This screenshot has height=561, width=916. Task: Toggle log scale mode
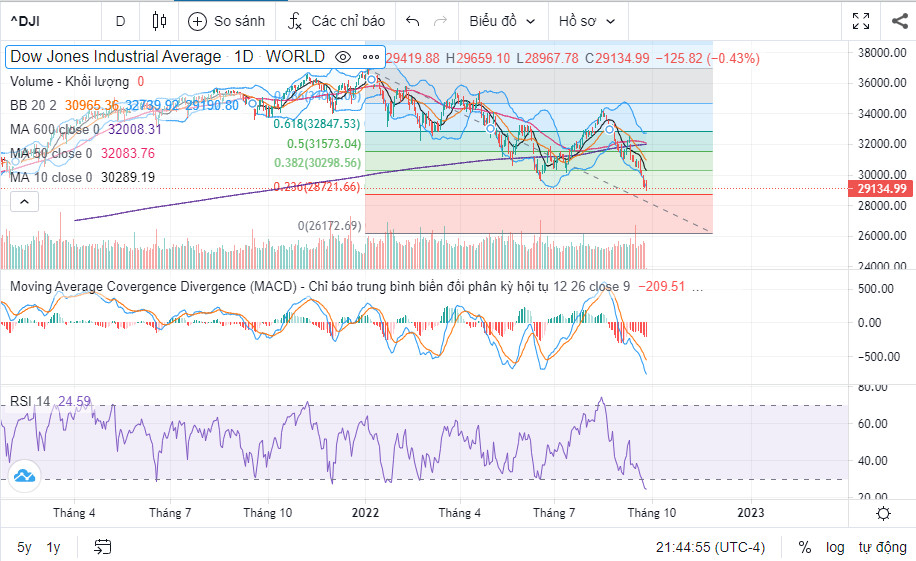coord(835,547)
